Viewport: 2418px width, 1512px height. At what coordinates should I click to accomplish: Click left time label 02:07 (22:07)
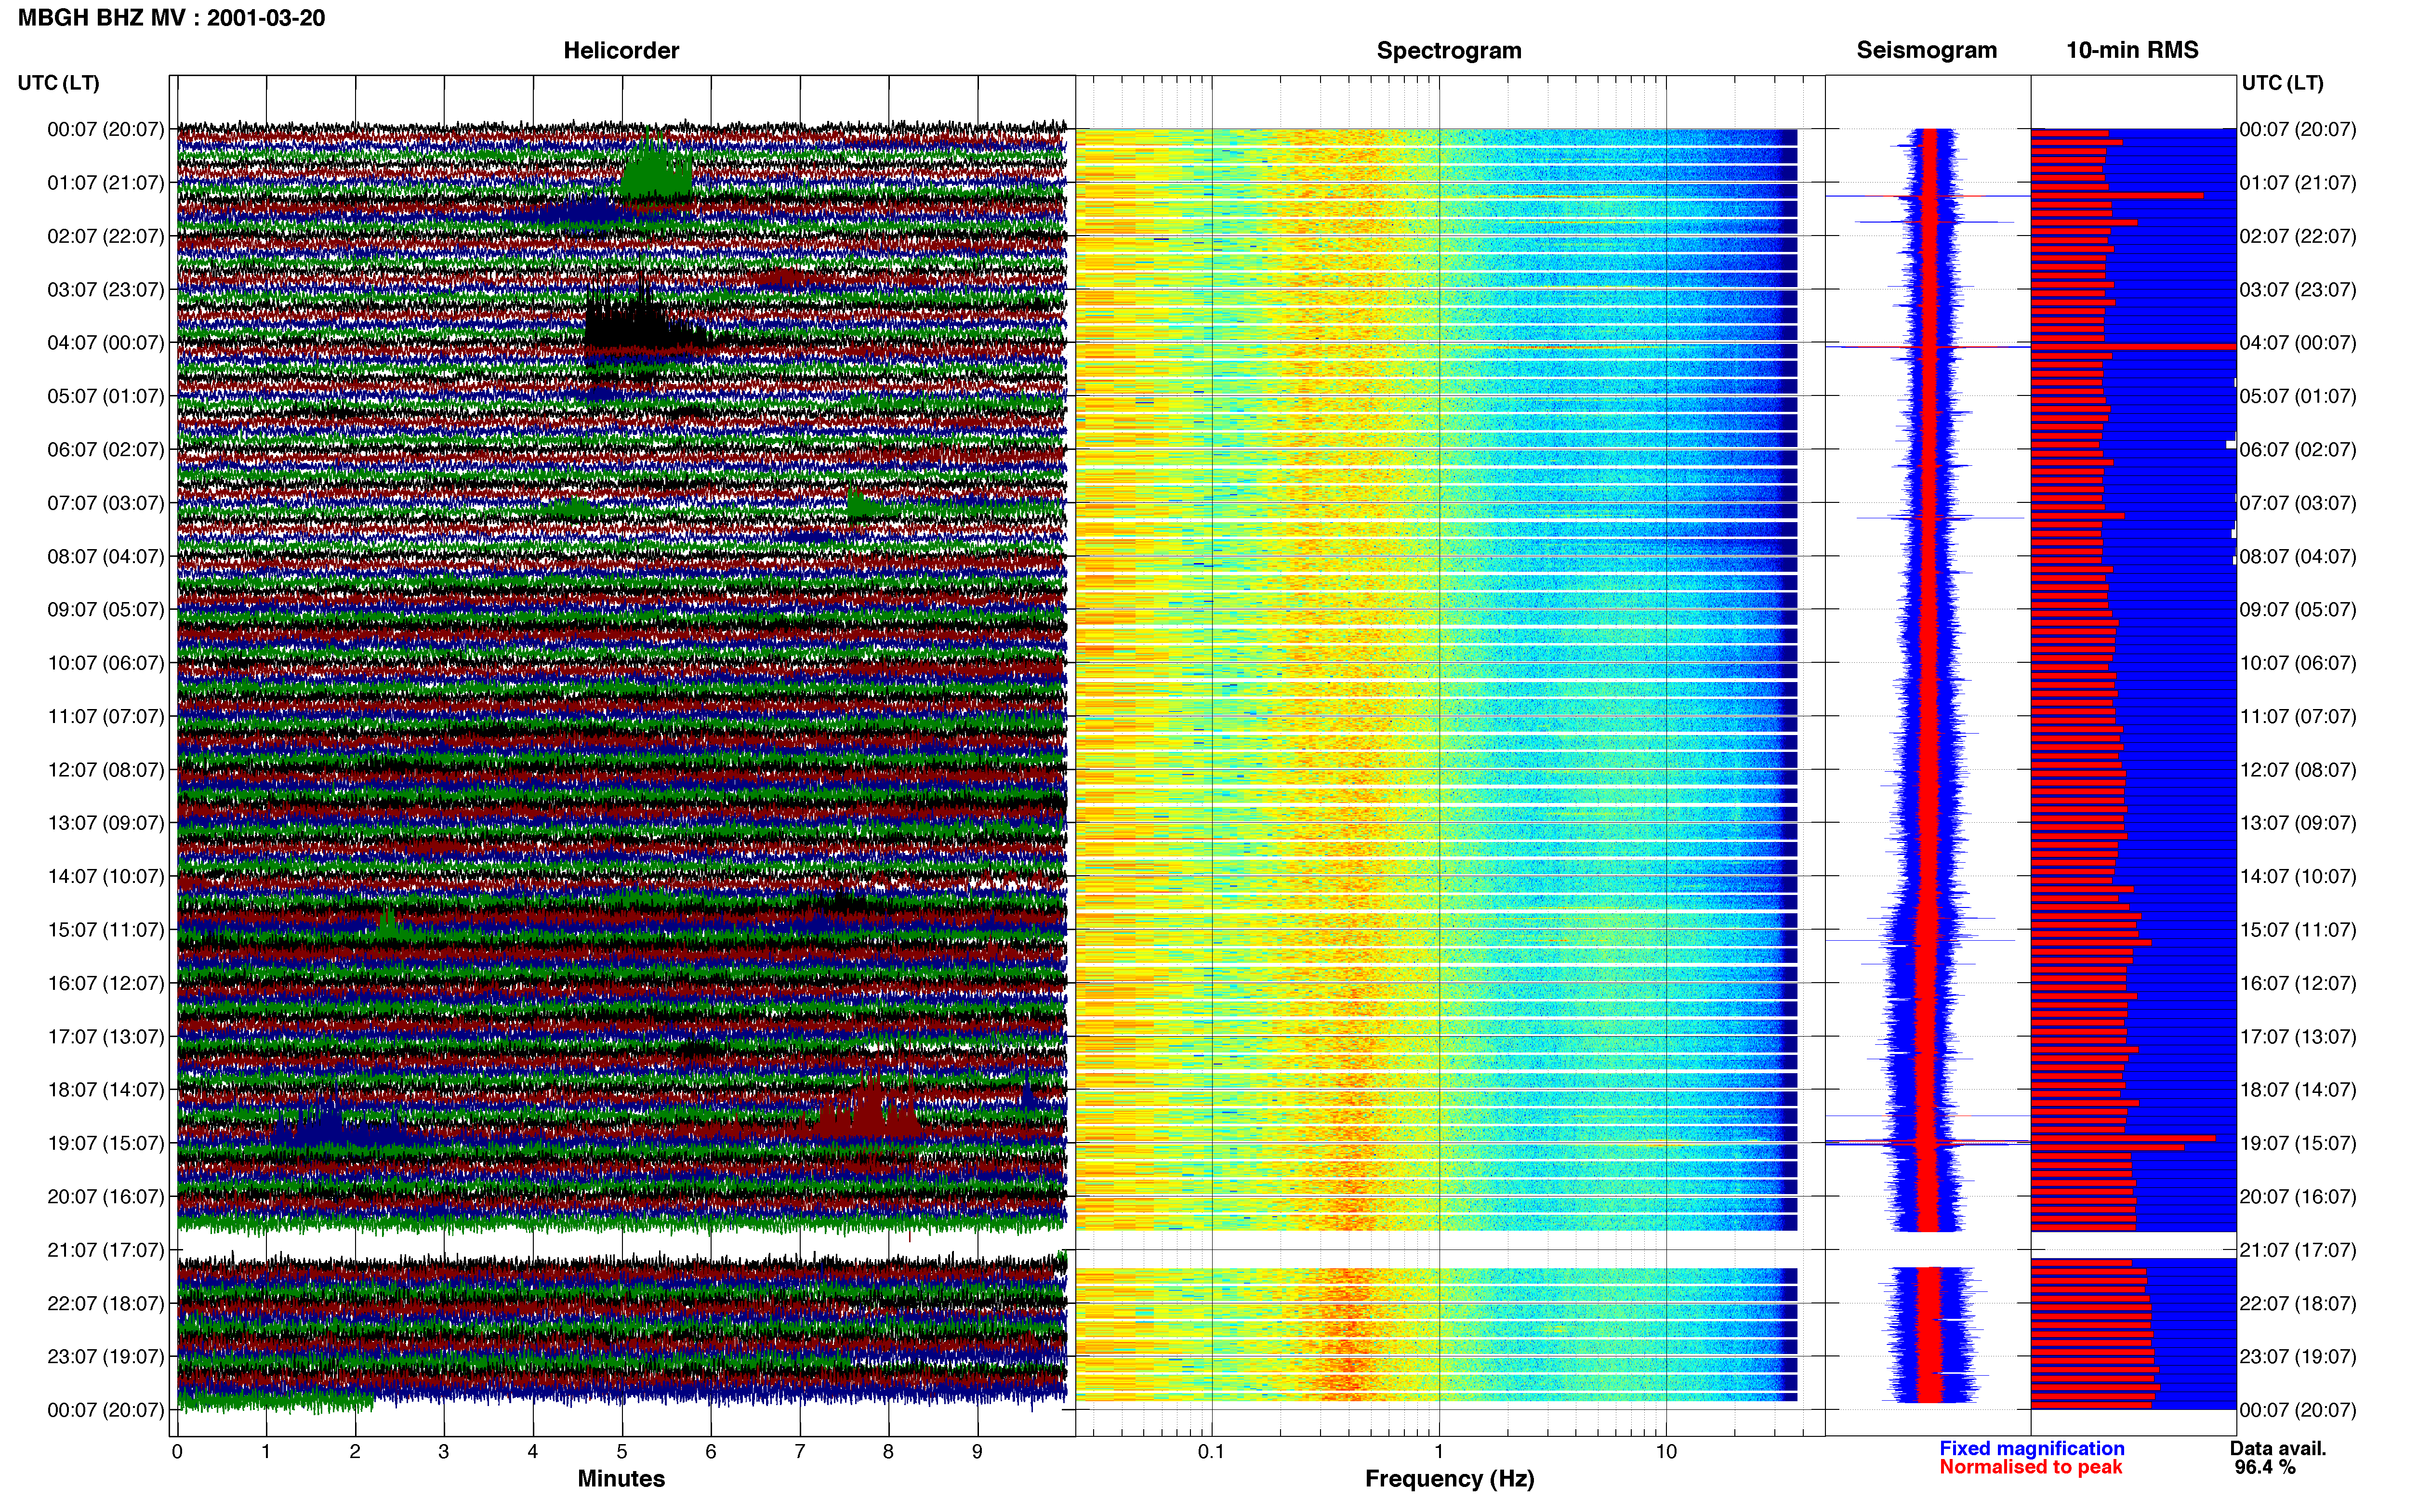click(105, 236)
